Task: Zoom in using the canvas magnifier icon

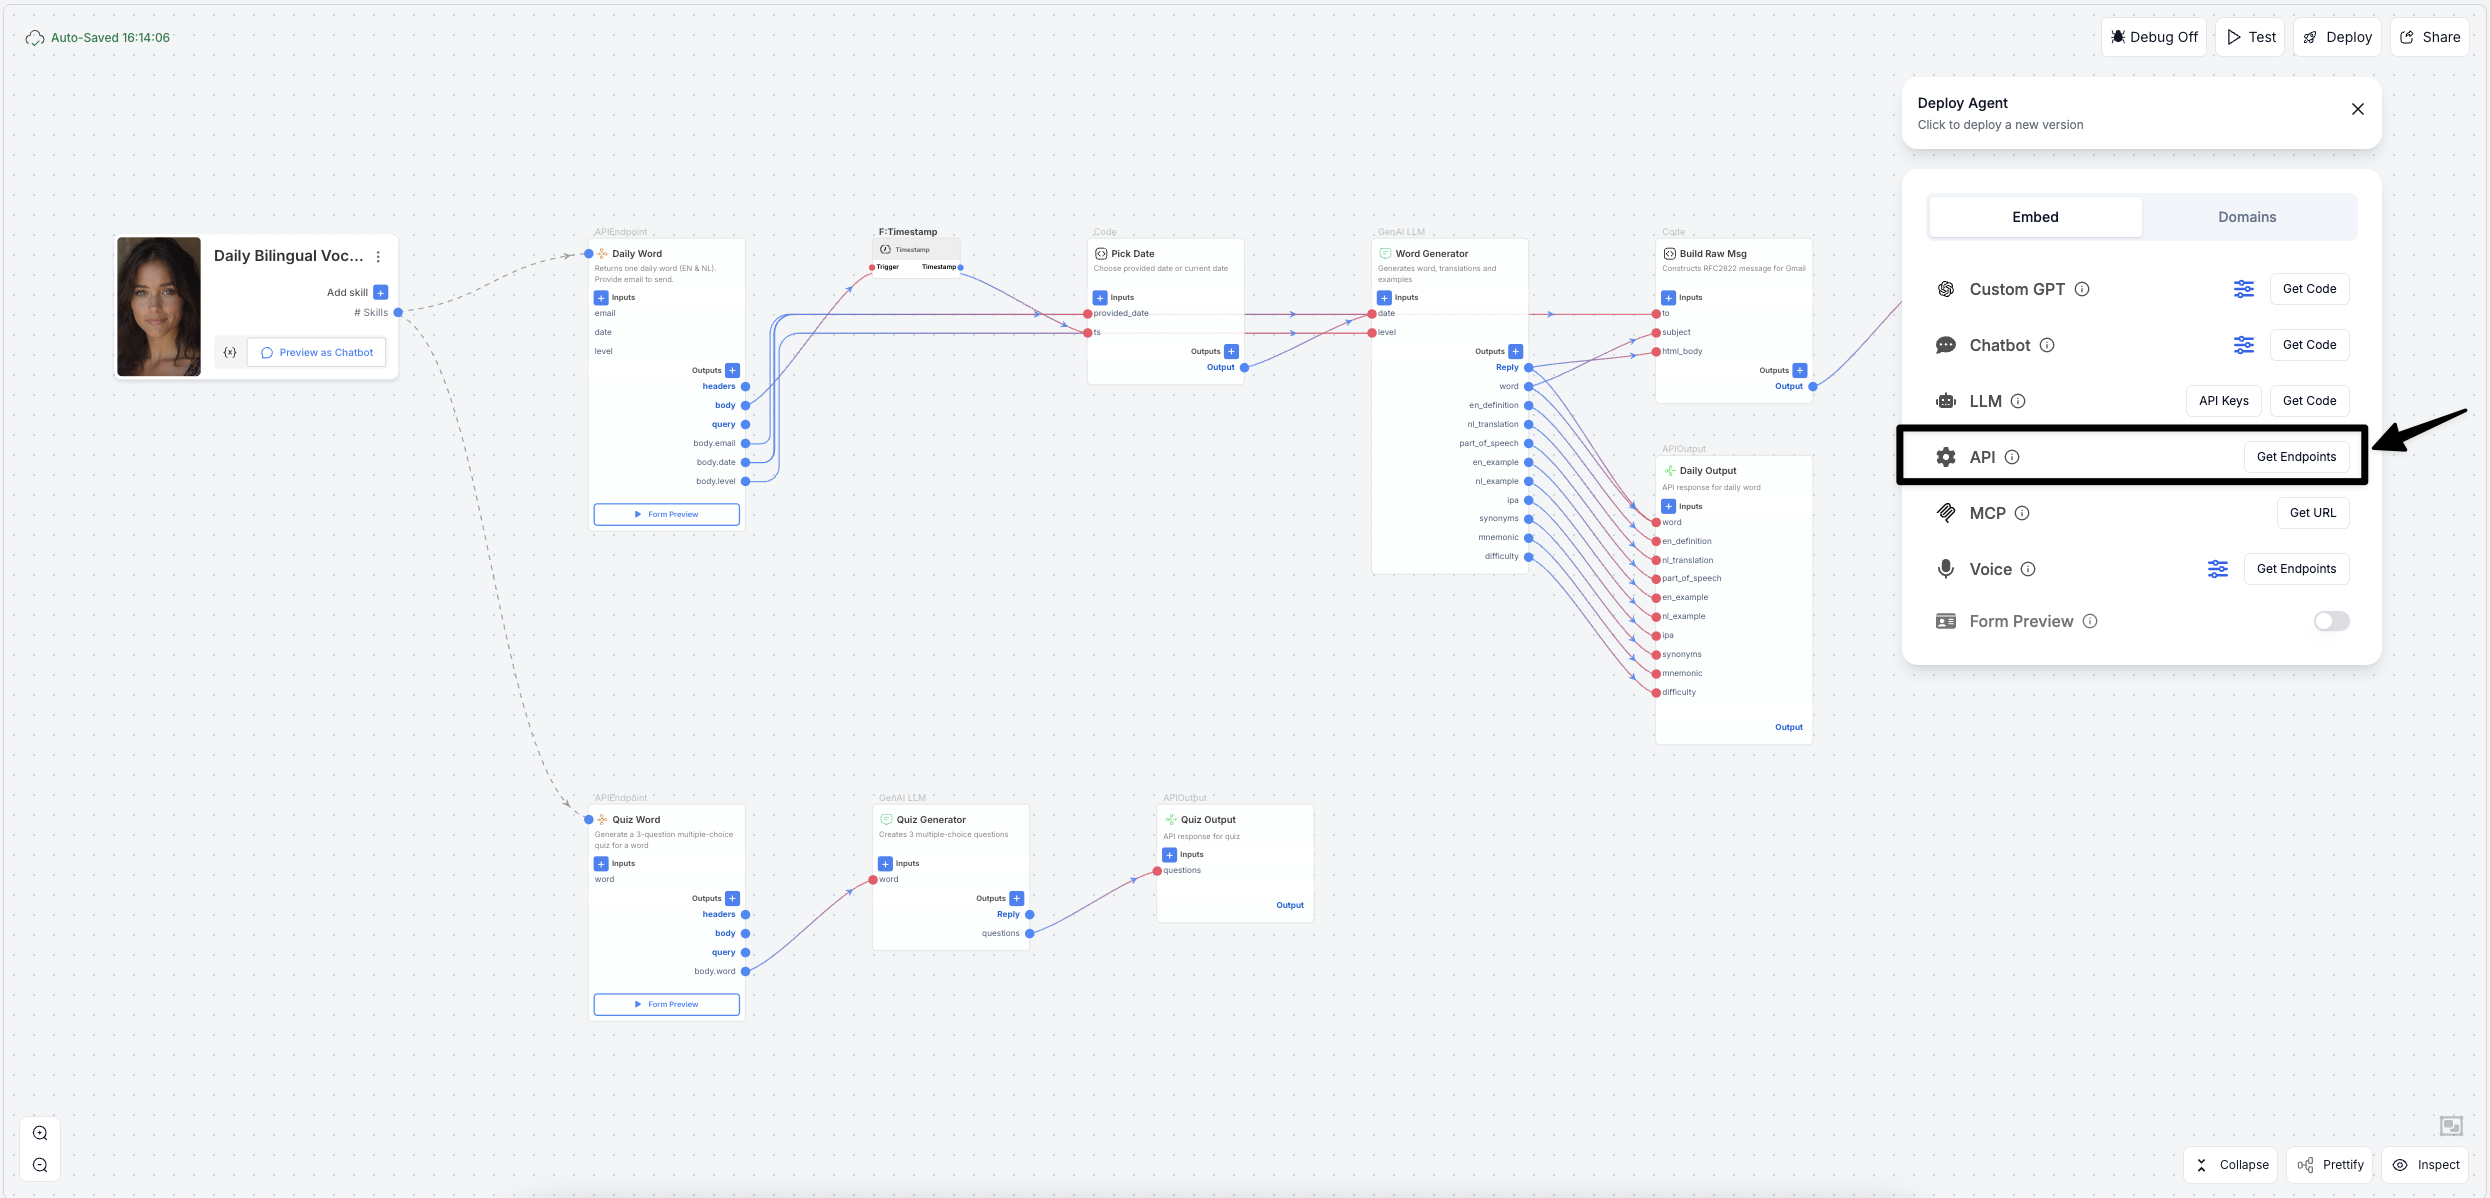Action: (40, 1133)
